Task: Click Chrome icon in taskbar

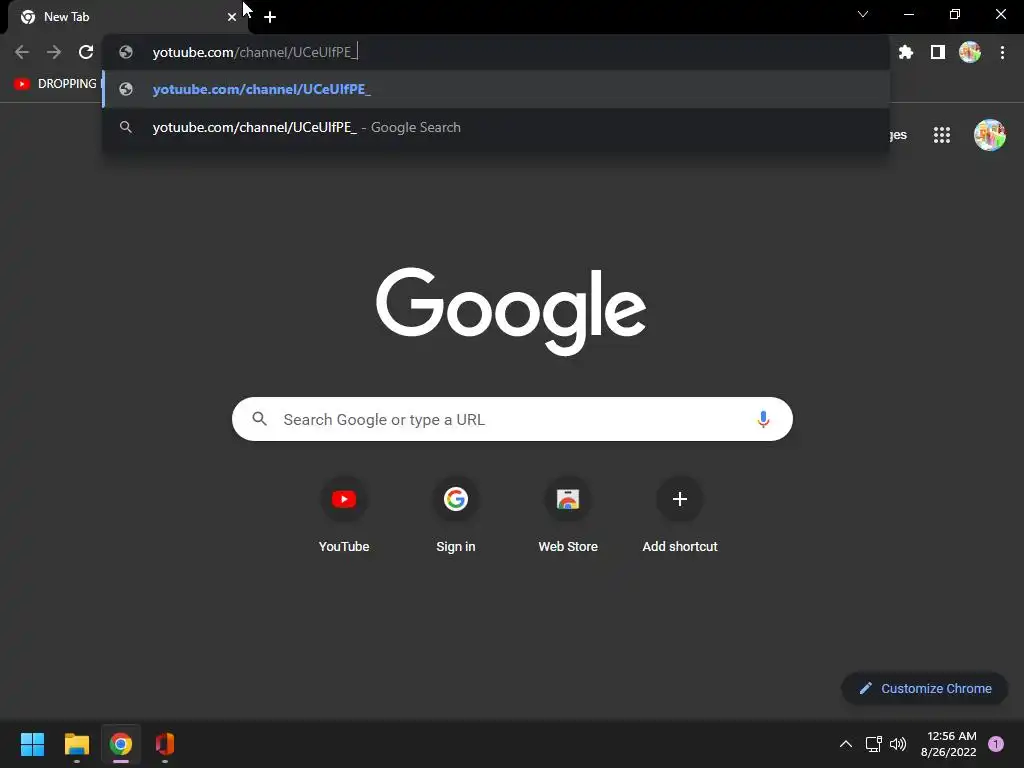Action: pyautogui.click(x=121, y=744)
